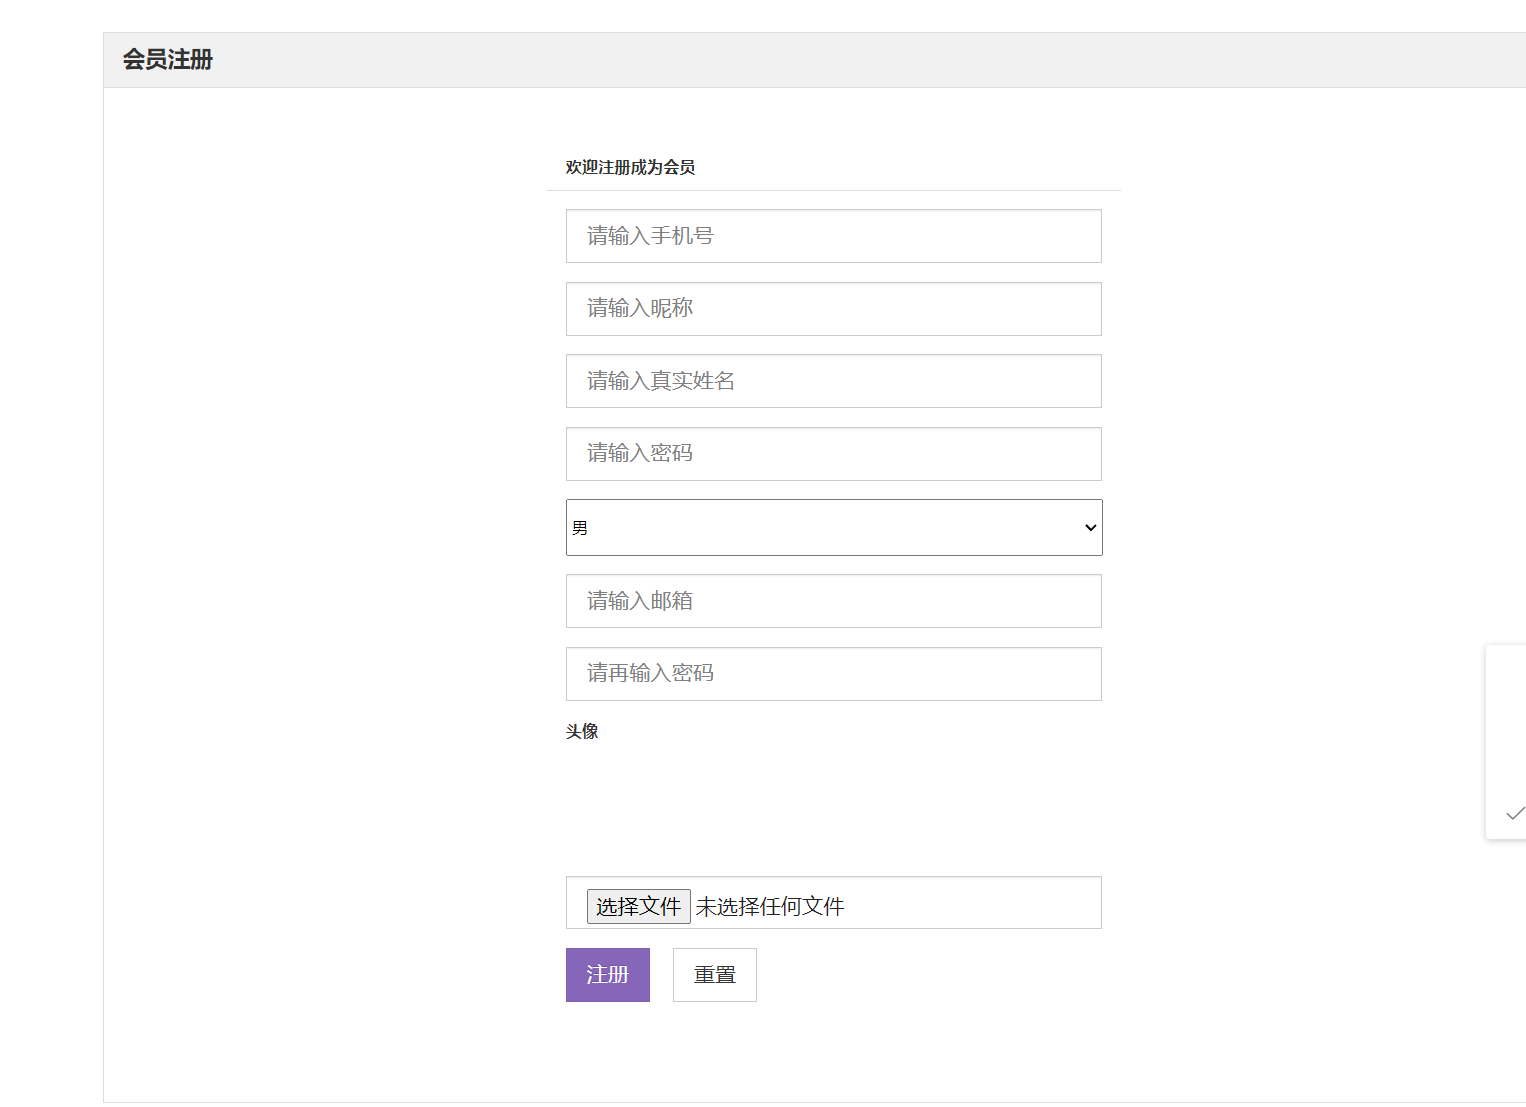The height and width of the screenshot is (1107, 1526).
Task: Focus the 请输入真实姓名 real name field
Action: pyautogui.click(x=833, y=381)
